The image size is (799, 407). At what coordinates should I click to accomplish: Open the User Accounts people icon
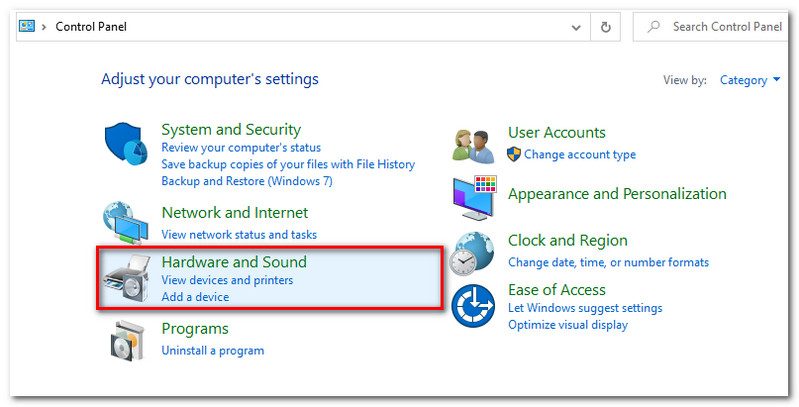(473, 145)
